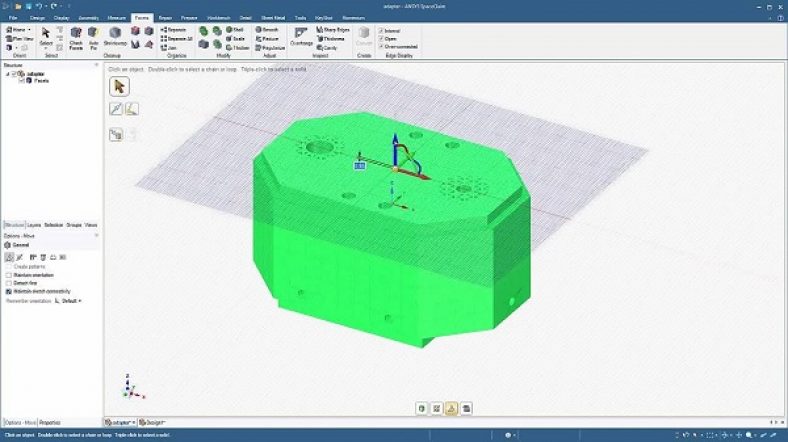Toggle the Over-connected edge display checkbox

point(381,47)
